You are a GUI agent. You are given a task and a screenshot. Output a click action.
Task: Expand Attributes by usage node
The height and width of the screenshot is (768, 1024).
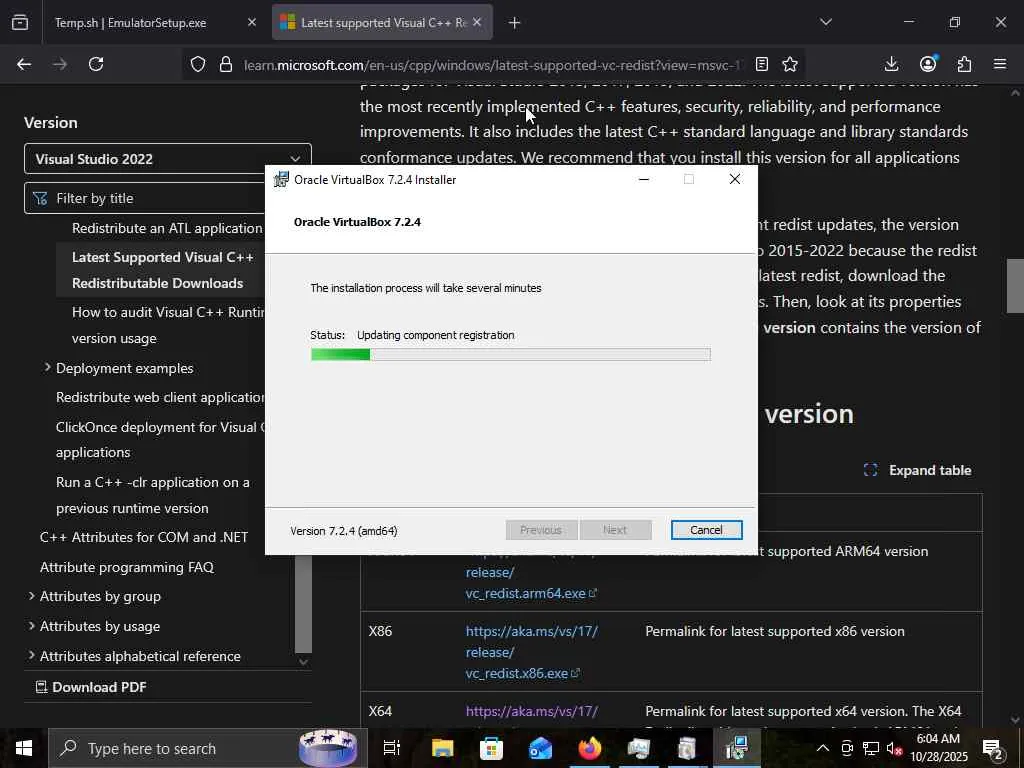[31, 626]
